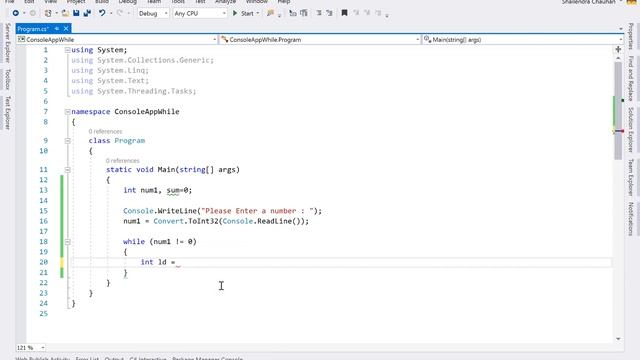Image resolution: width=640 pixels, height=360 pixels.
Task: Open the Team Explorer side tab
Action: (x=631, y=177)
